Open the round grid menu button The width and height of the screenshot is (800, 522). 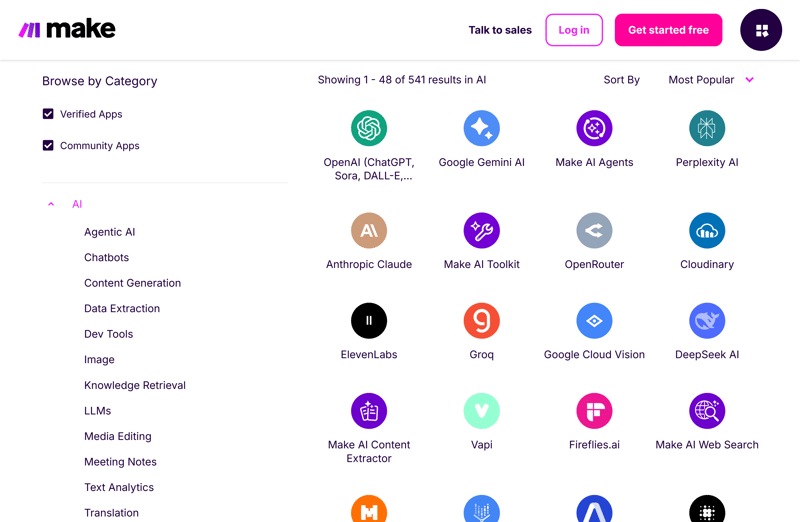click(x=761, y=30)
